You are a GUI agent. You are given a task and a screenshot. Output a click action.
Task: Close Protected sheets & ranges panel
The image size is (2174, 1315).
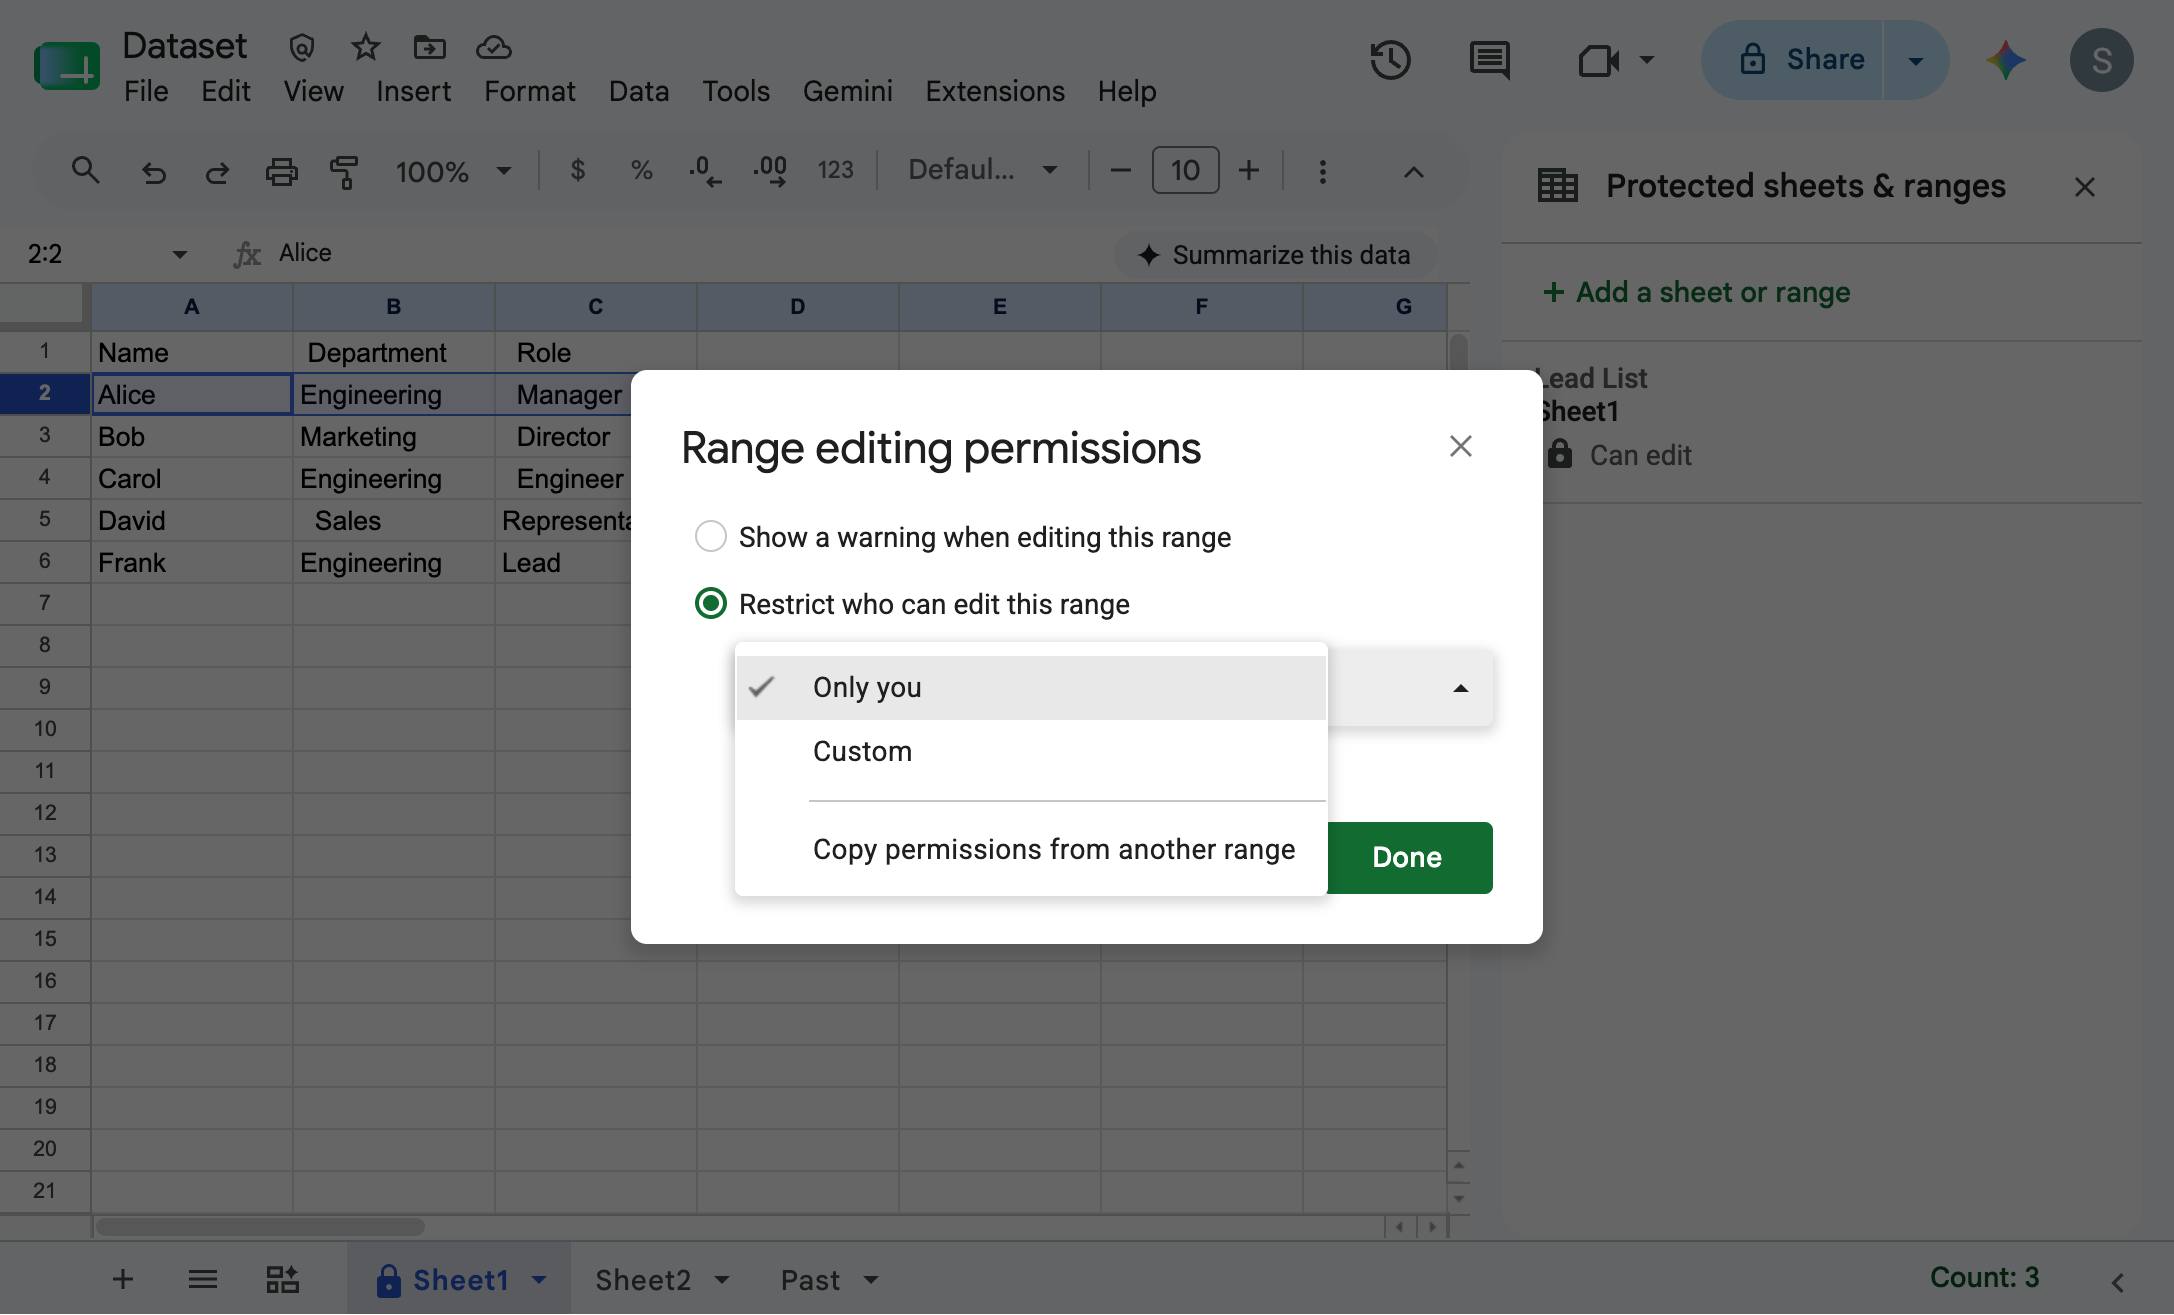(2084, 187)
